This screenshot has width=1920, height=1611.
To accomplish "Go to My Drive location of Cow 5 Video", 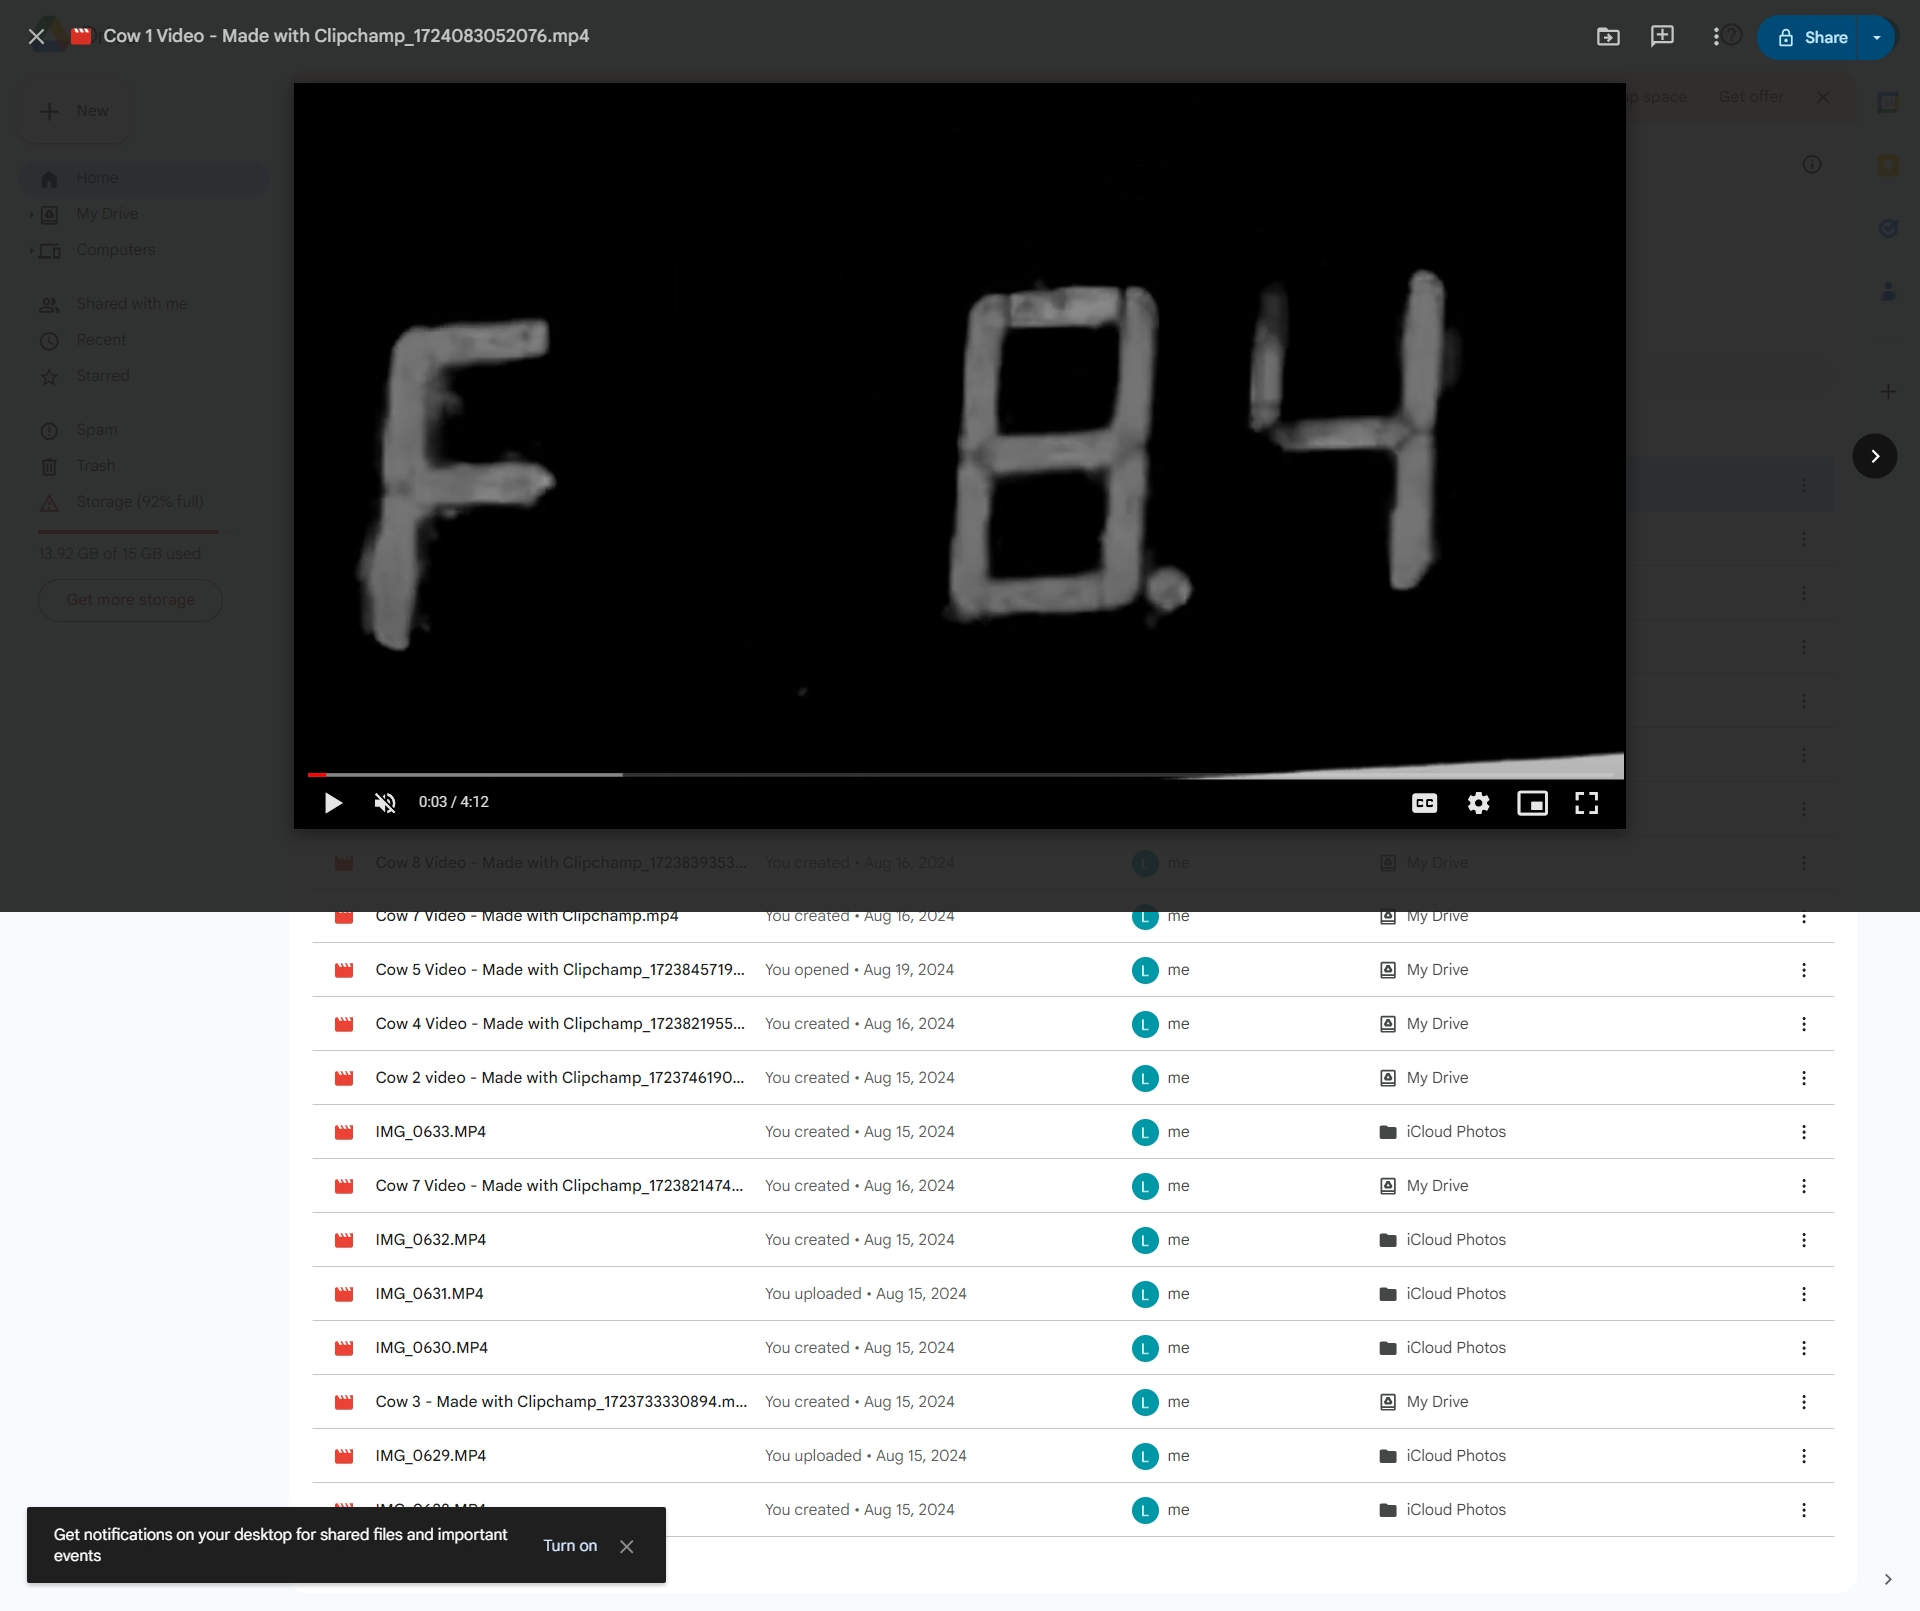I will click(x=1424, y=970).
